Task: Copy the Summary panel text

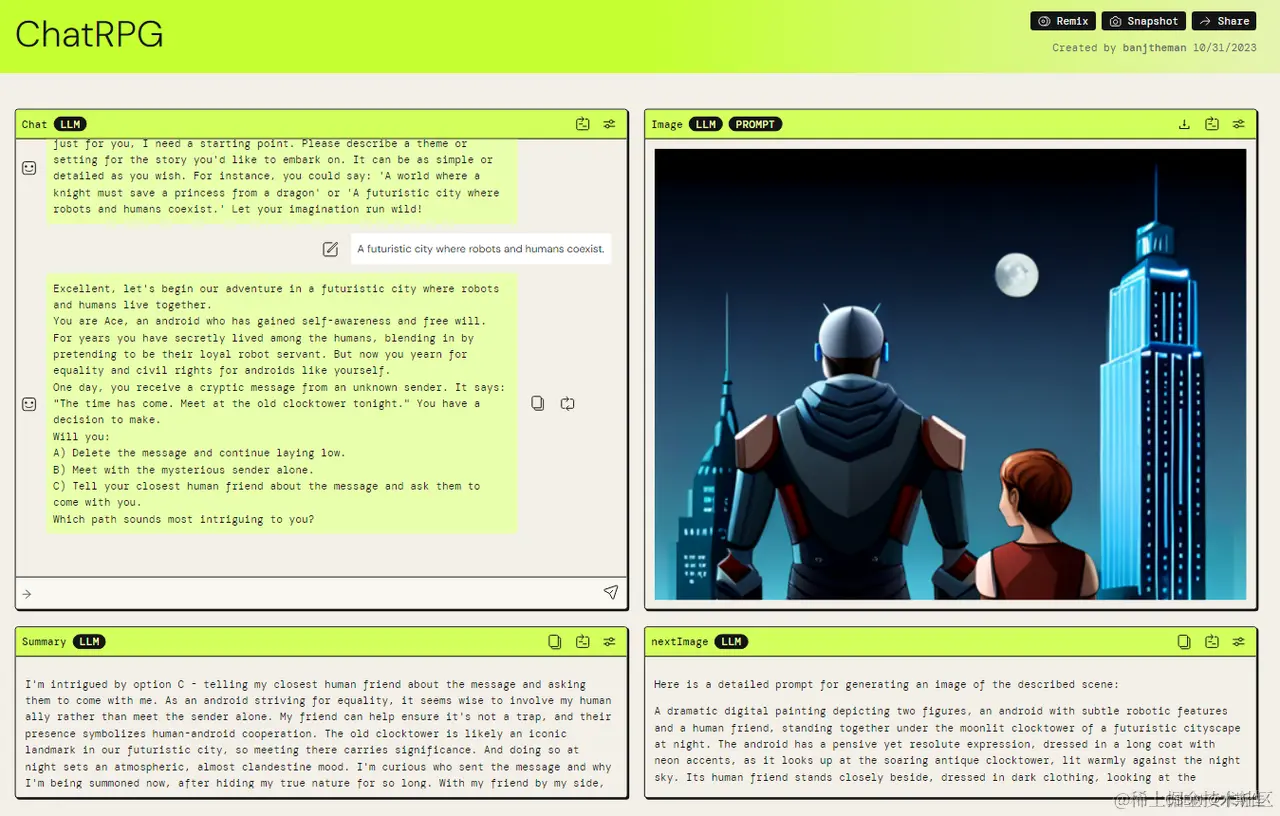Action: (555, 641)
